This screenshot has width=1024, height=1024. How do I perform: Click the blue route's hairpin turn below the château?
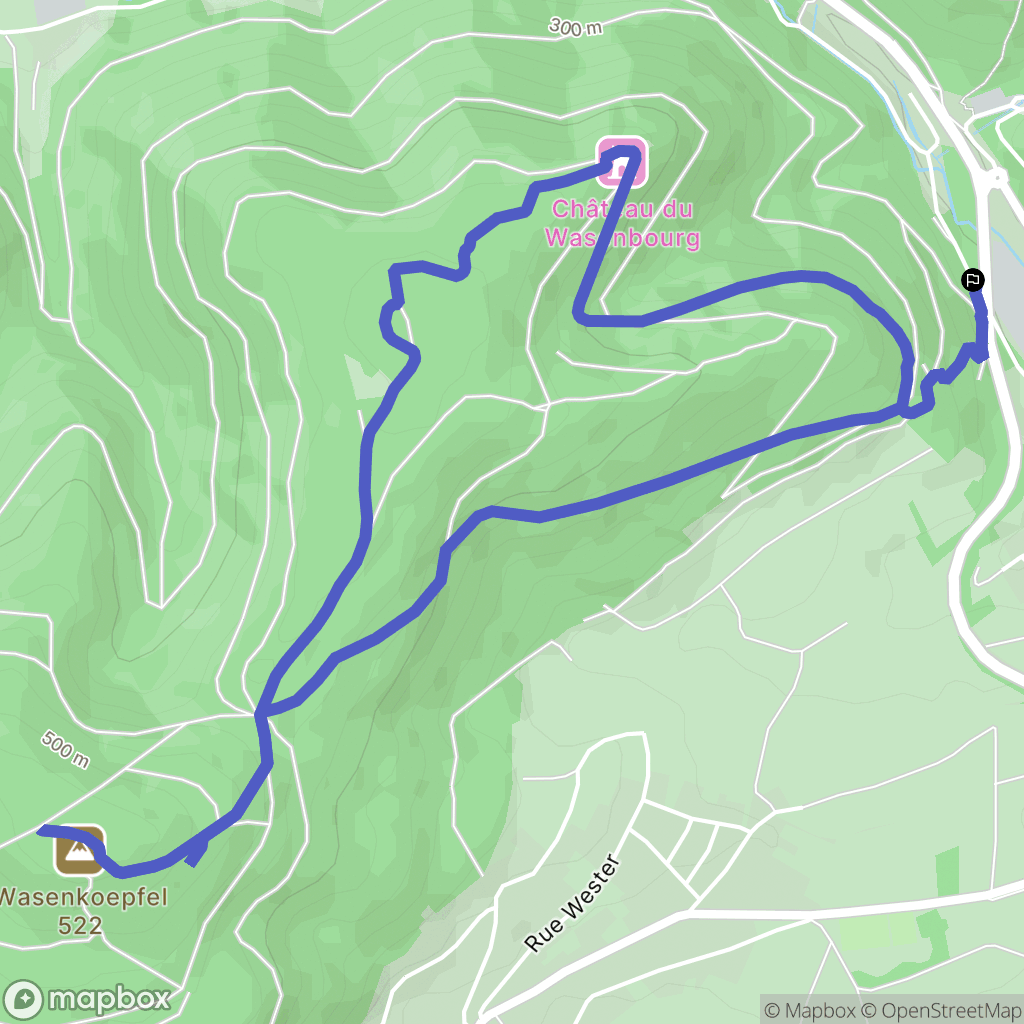click(581, 316)
